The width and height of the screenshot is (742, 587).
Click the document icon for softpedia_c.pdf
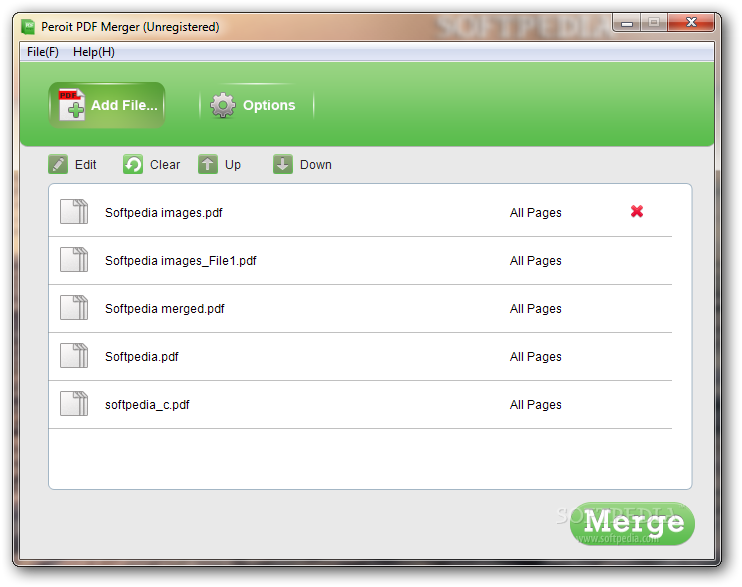pos(74,403)
